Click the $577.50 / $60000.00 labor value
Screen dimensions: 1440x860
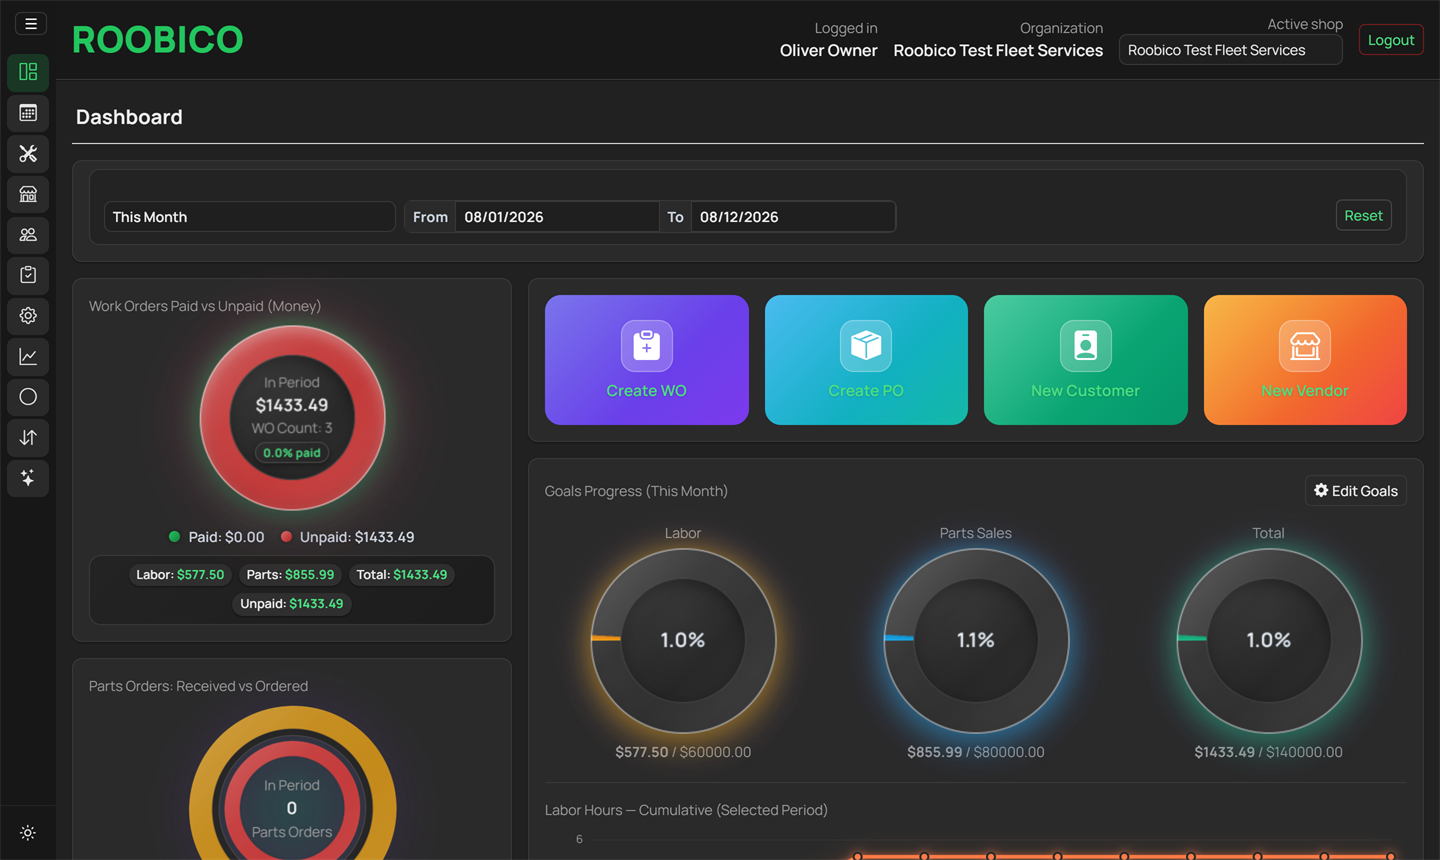[x=683, y=752]
